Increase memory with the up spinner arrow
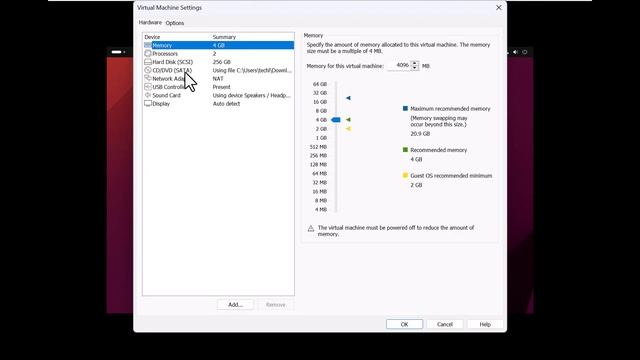The image size is (640, 360). (415, 63)
